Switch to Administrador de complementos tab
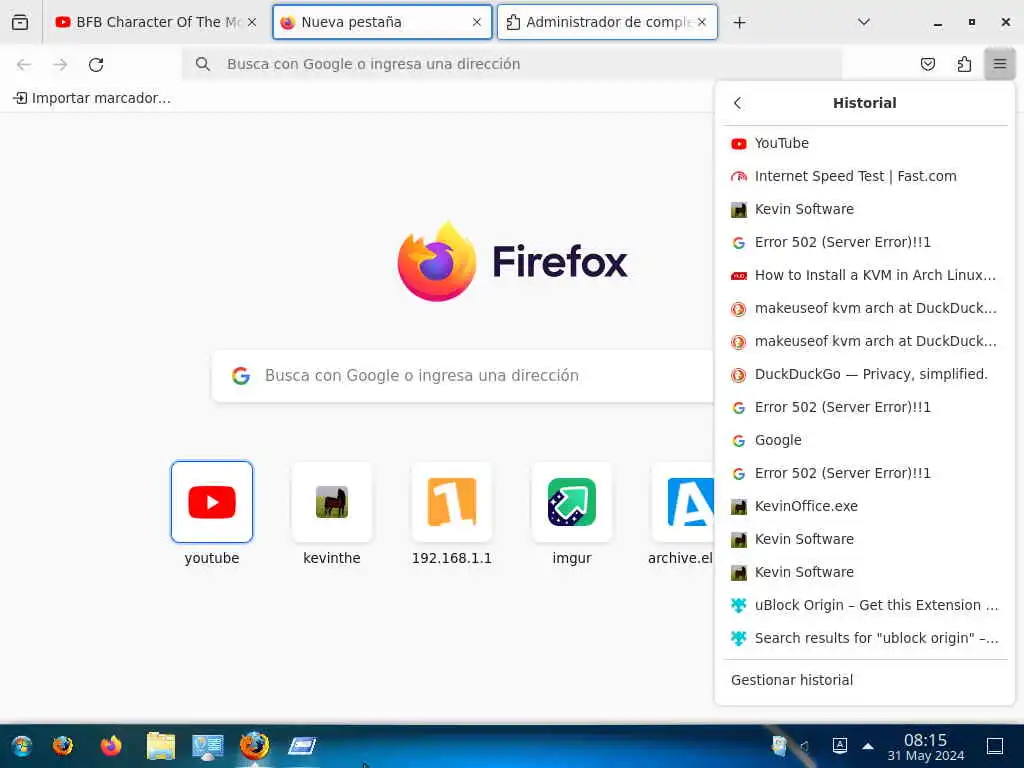The image size is (1024, 768). (x=607, y=22)
